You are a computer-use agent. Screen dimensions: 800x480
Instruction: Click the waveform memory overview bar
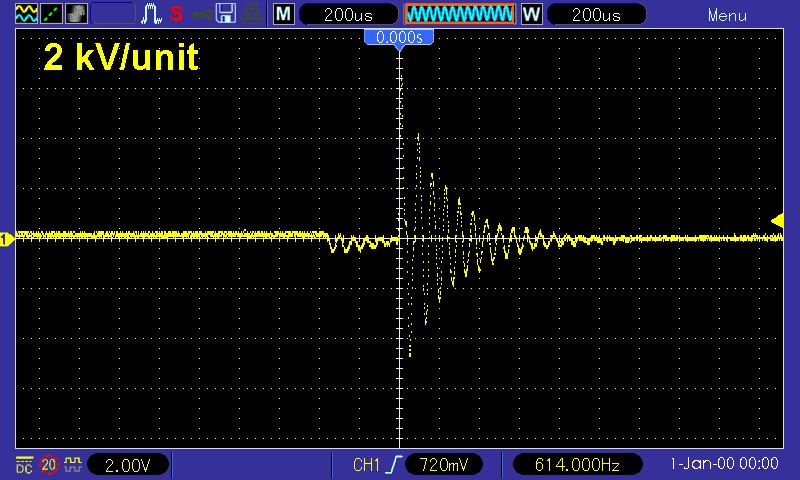[x=459, y=15]
